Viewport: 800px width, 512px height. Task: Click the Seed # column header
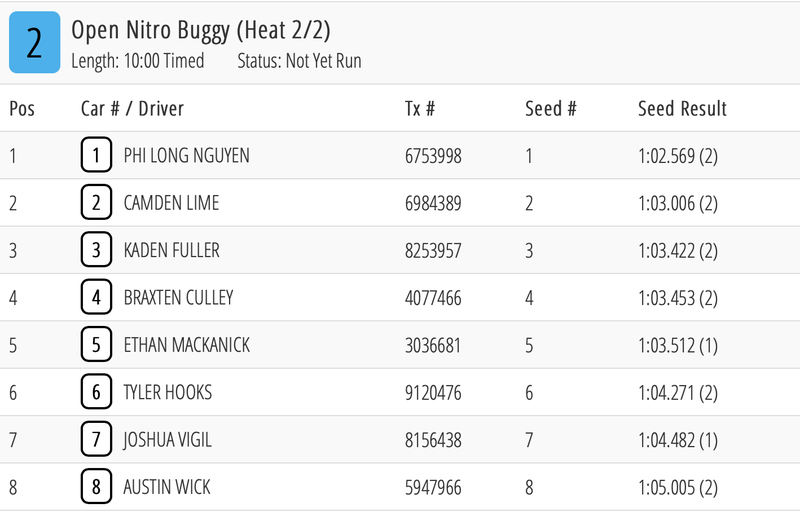(550, 108)
